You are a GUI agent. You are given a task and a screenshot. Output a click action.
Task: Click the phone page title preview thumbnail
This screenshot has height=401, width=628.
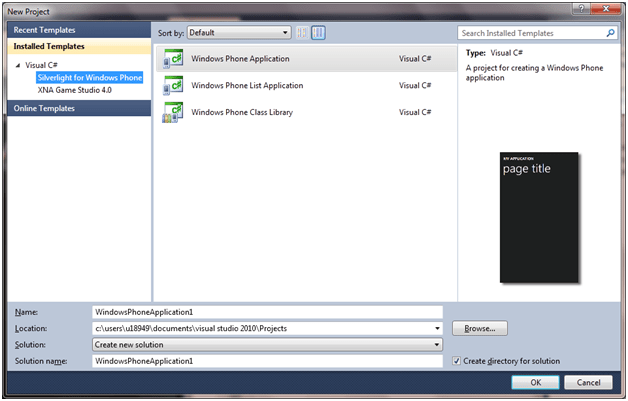540,217
